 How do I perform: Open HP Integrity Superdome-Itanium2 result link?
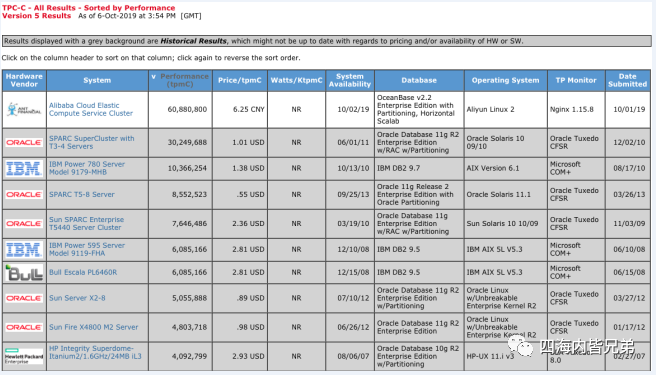point(95,352)
